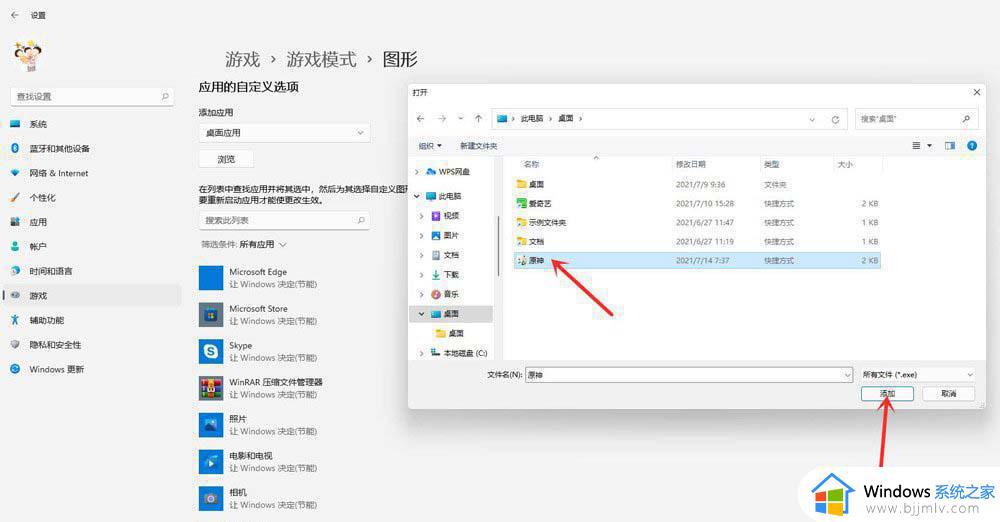Open recent locations dropdown in 打开 dialog
The height and width of the screenshot is (522, 1000).
coord(460,119)
